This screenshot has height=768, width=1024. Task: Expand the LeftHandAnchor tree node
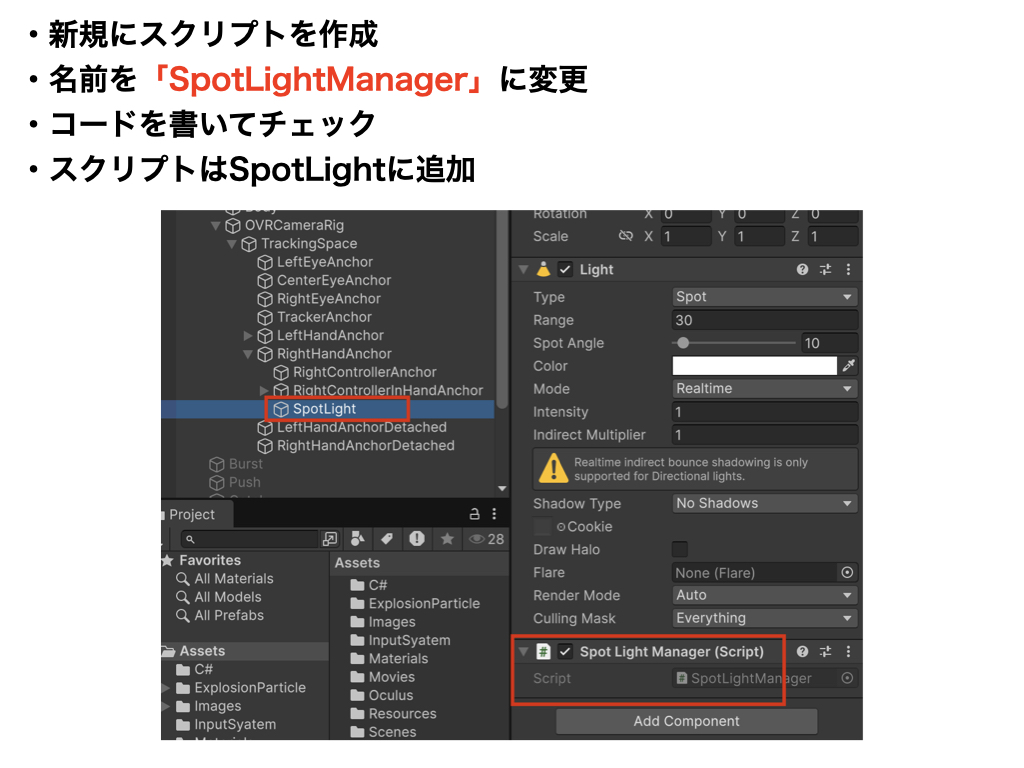[249, 336]
